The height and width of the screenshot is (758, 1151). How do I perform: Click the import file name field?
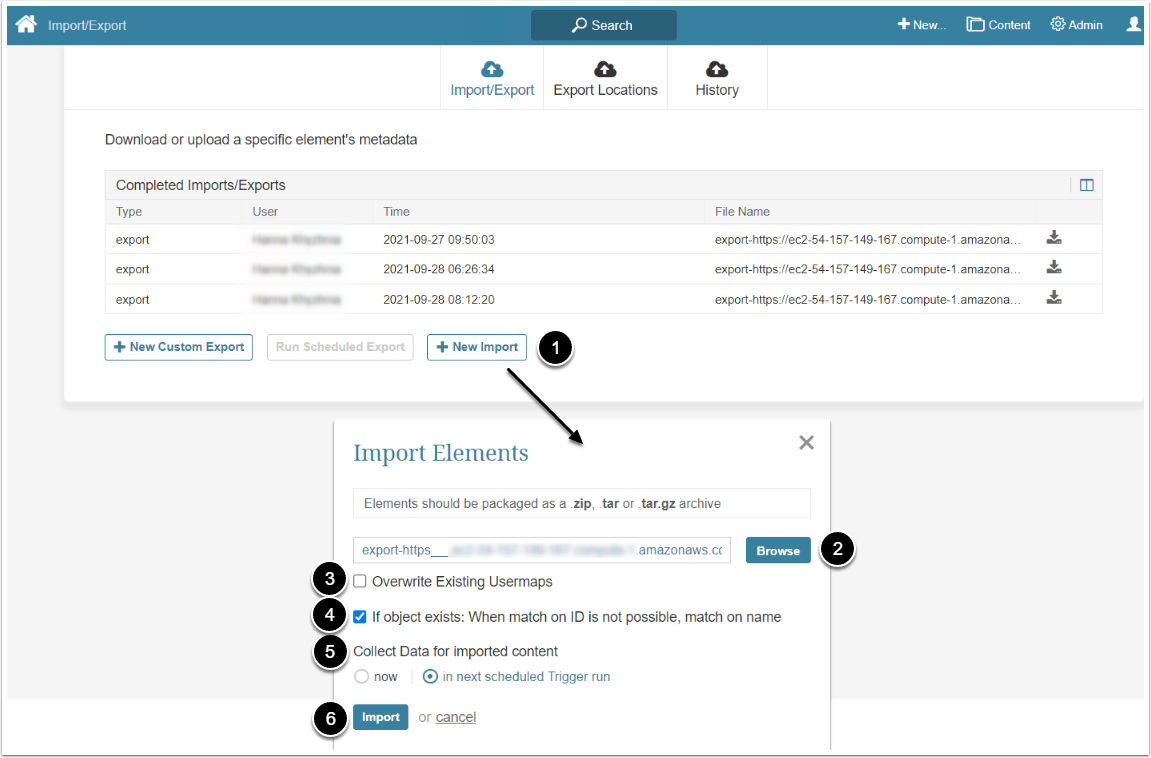pyautogui.click(x=542, y=550)
